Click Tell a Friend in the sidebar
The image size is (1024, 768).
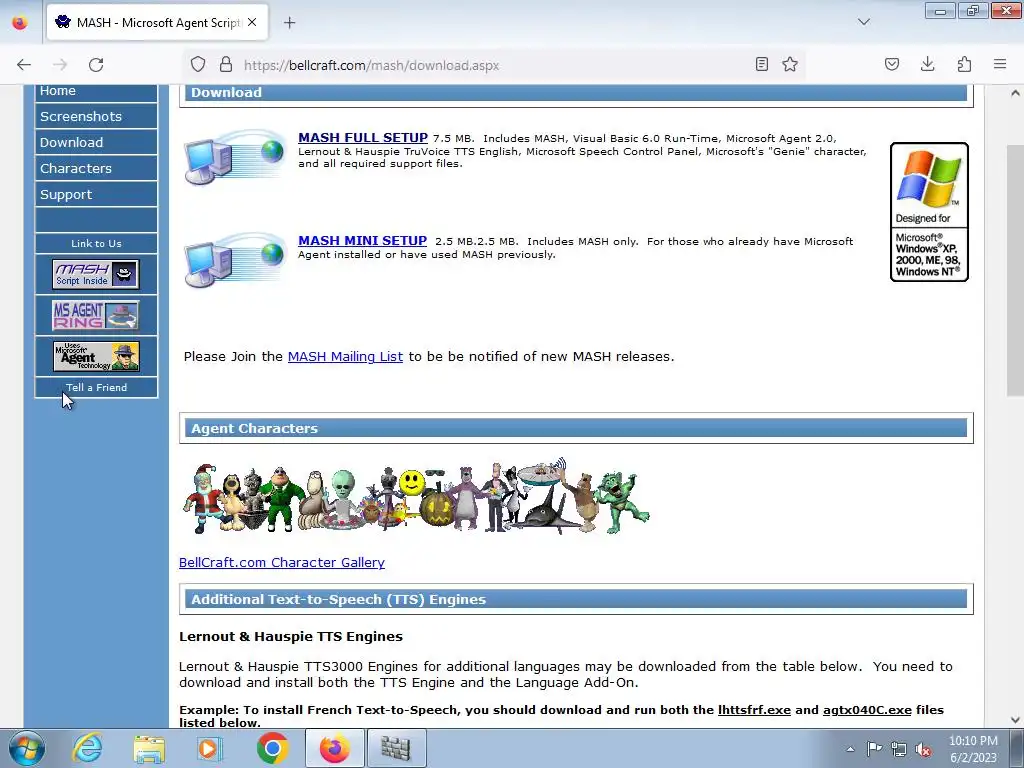click(x=96, y=387)
